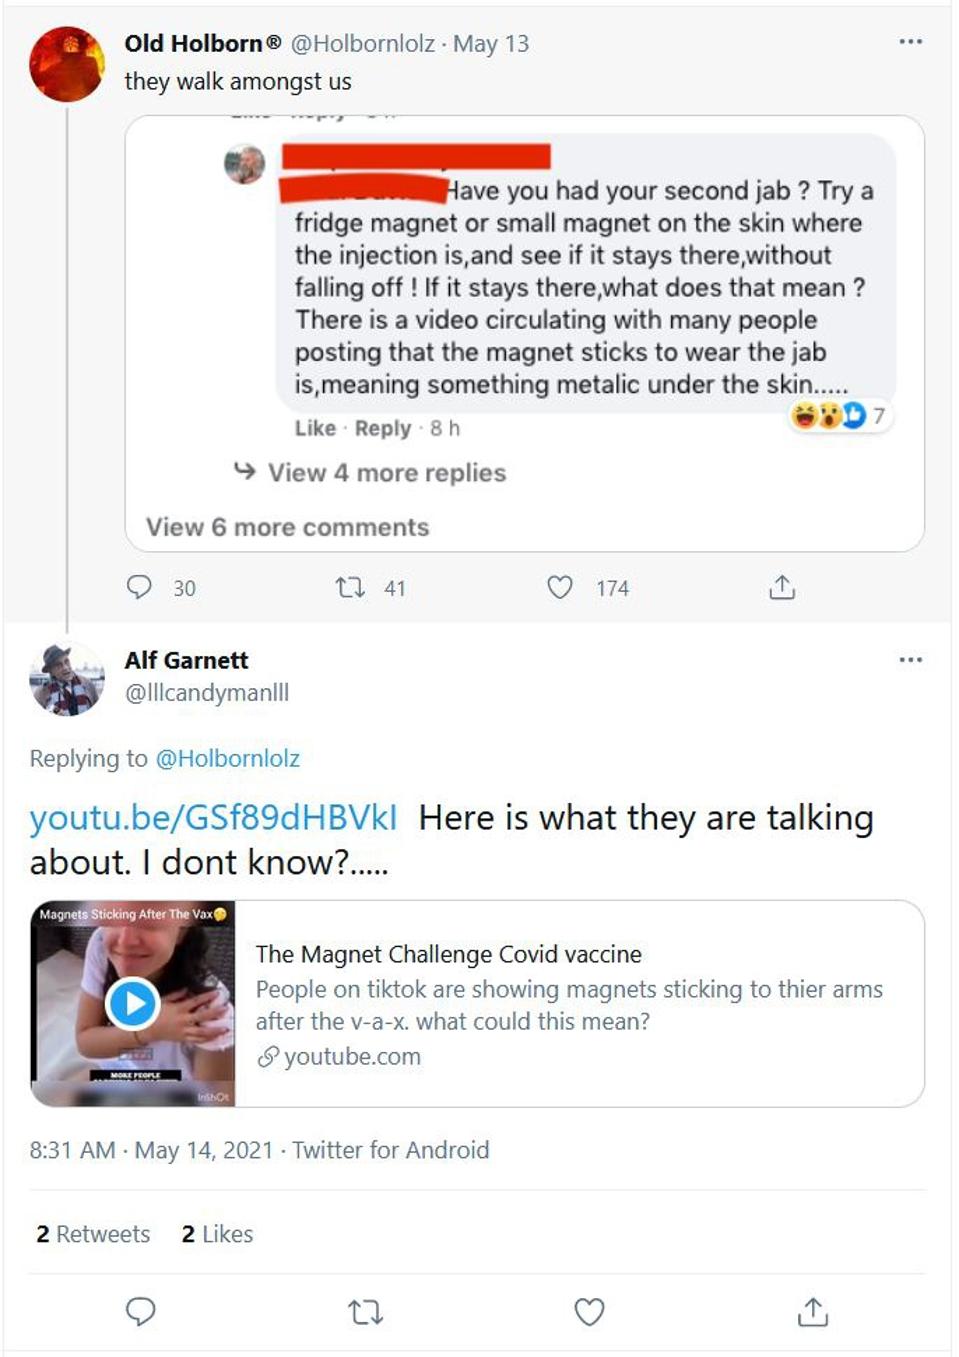Image resolution: width=959 pixels, height=1357 pixels.
Task: Open more options on Alf Garnett tweet
Action: tap(910, 660)
